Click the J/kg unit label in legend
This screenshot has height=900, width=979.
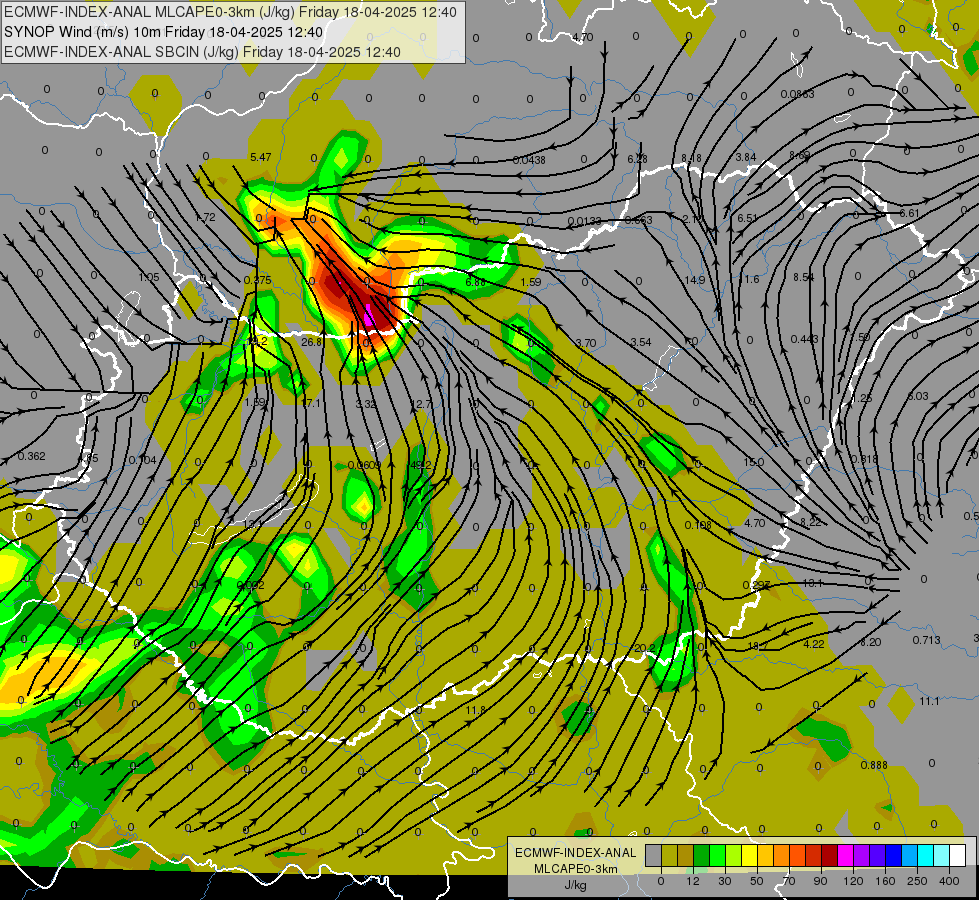(x=576, y=885)
